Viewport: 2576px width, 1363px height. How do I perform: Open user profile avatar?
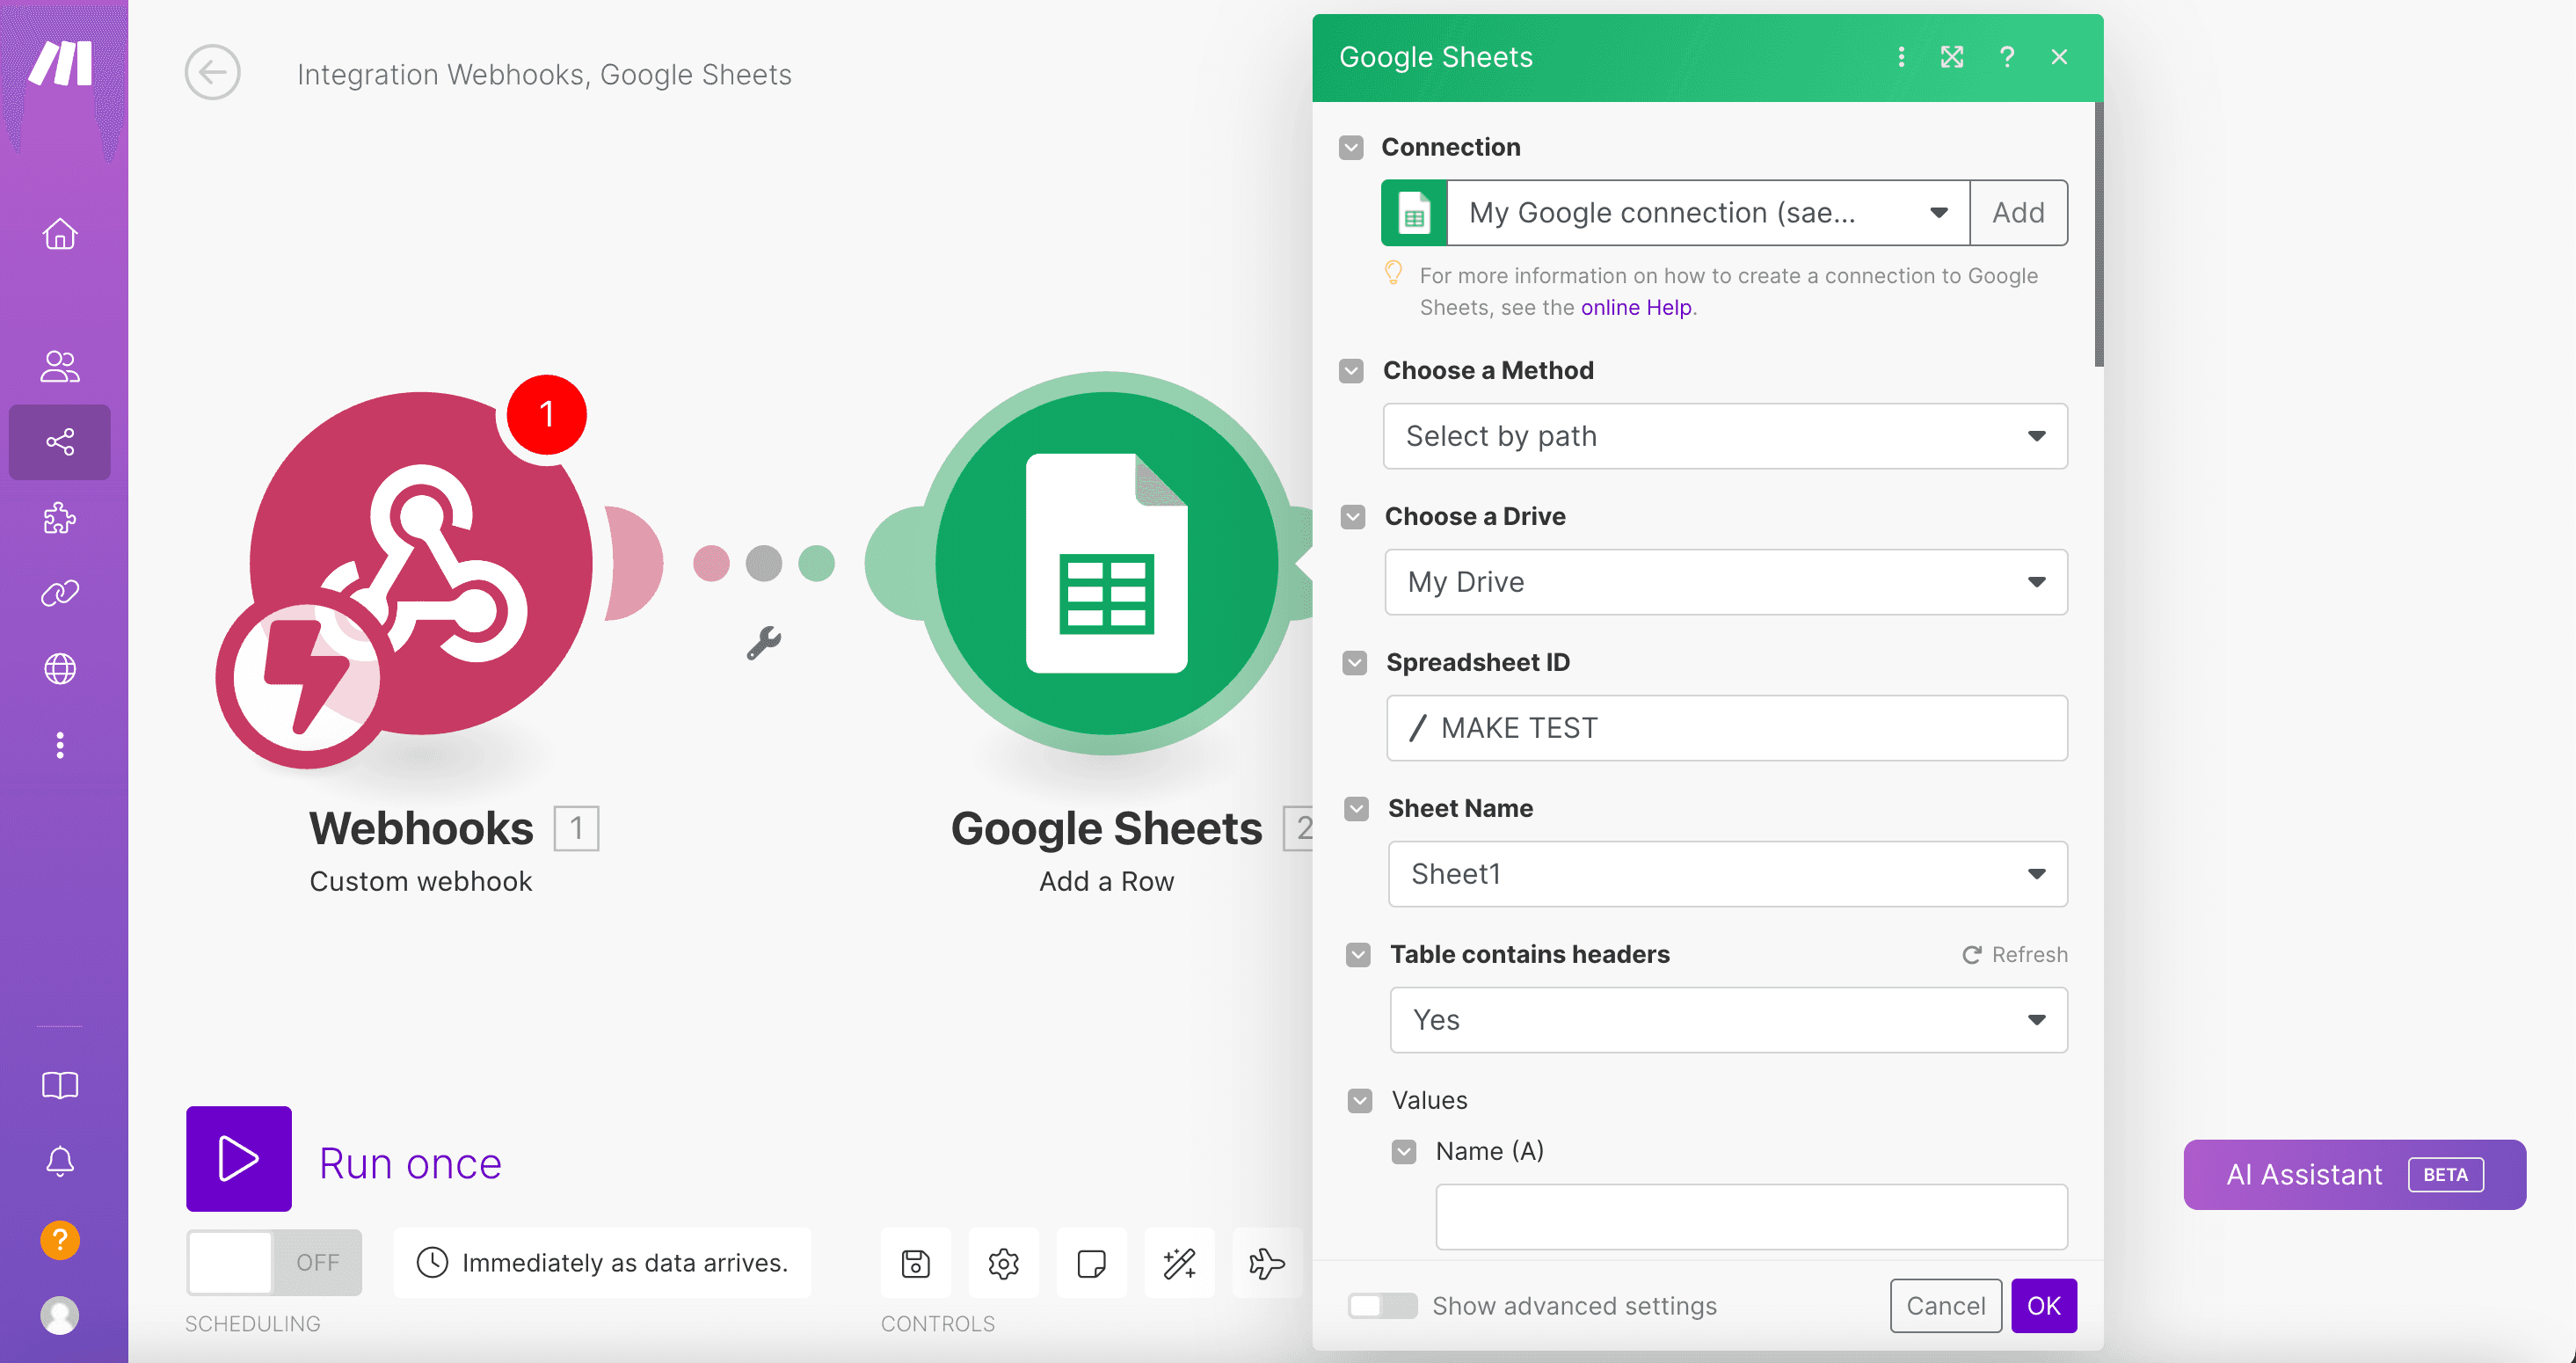(x=60, y=1315)
